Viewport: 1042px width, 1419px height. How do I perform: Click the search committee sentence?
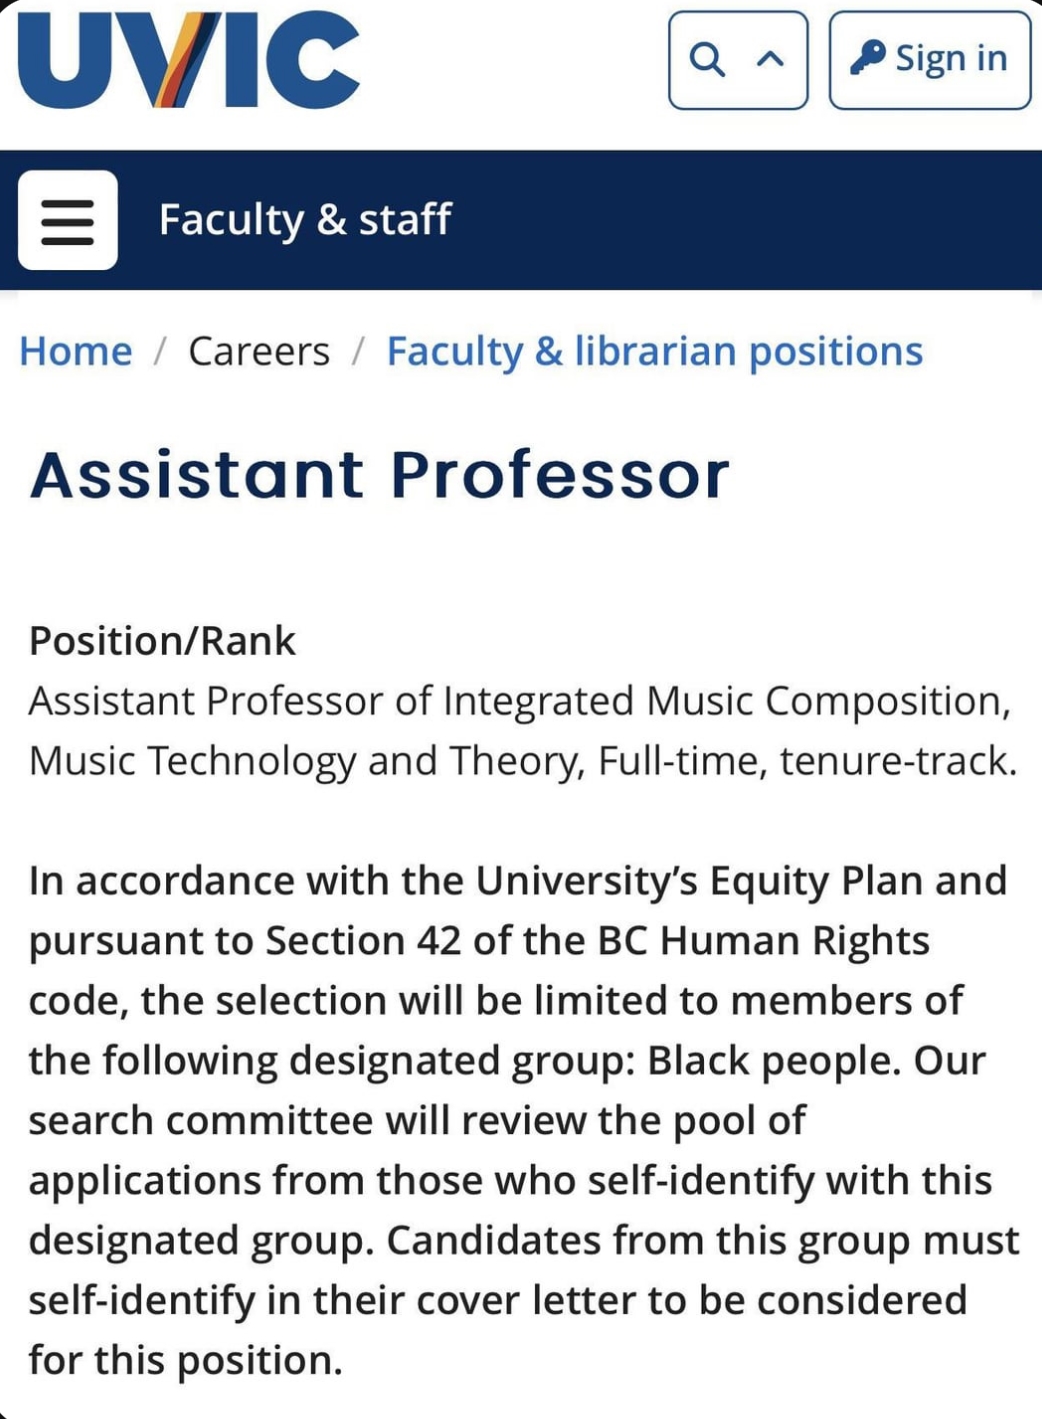(417, 1121)
